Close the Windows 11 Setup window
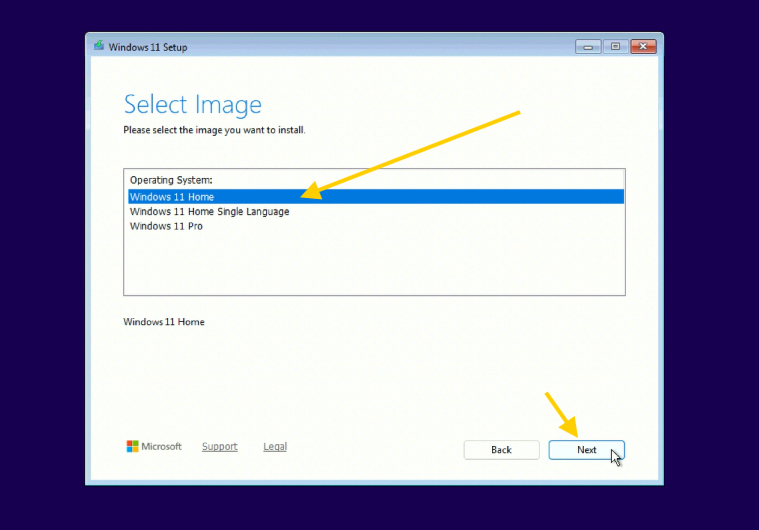 click(643, 46)
